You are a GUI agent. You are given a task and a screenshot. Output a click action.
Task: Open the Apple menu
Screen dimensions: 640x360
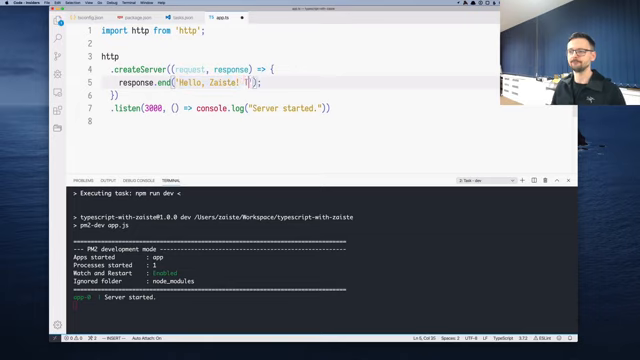[x=7, y=2]
